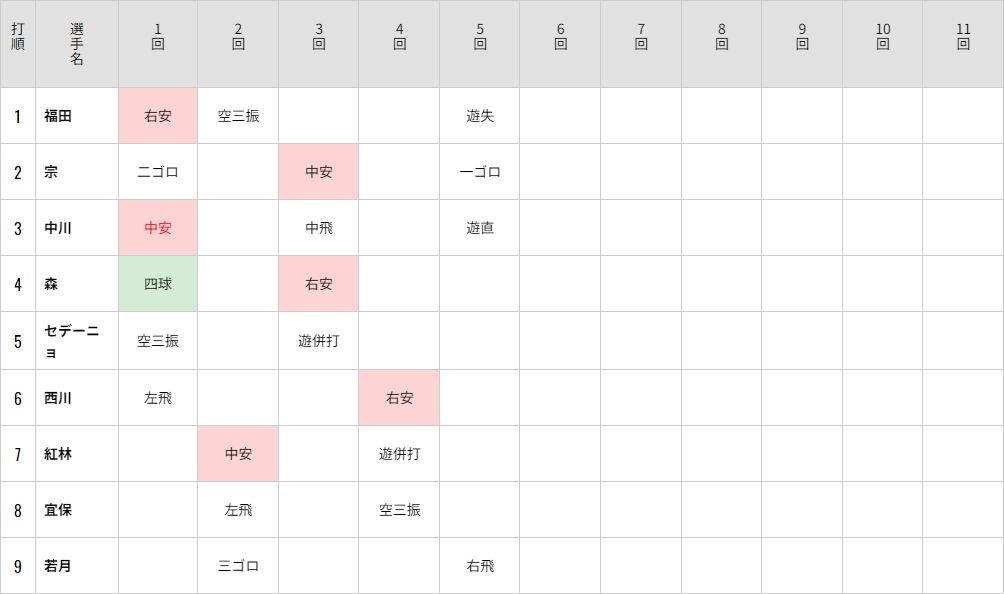Select 宜保's 空三振 in 4回
This screenshot has height=594, width=1004.
(399, 510)
